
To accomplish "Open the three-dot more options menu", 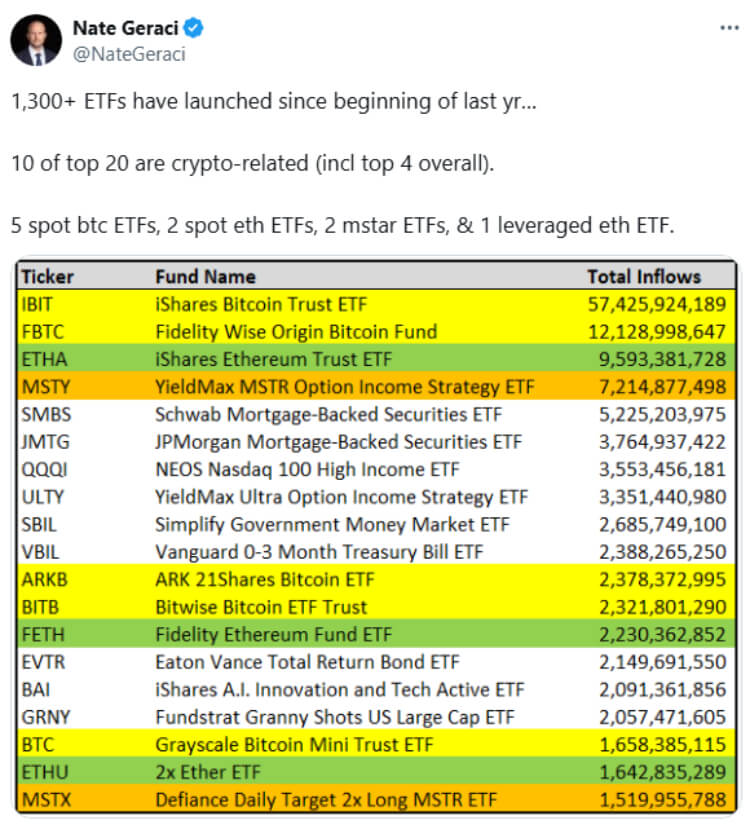I will tap(729, 27).
